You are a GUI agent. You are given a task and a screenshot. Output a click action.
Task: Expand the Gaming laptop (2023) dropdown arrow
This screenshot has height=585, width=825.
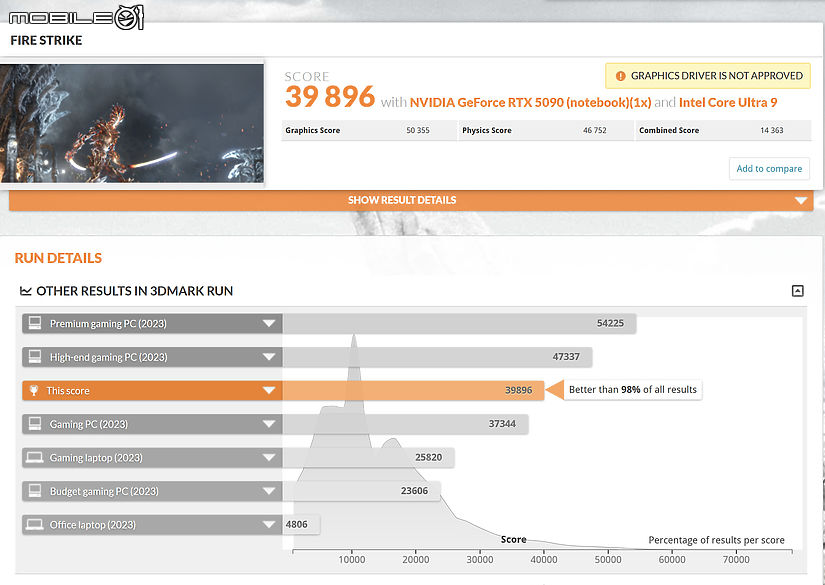click(269, 457)
